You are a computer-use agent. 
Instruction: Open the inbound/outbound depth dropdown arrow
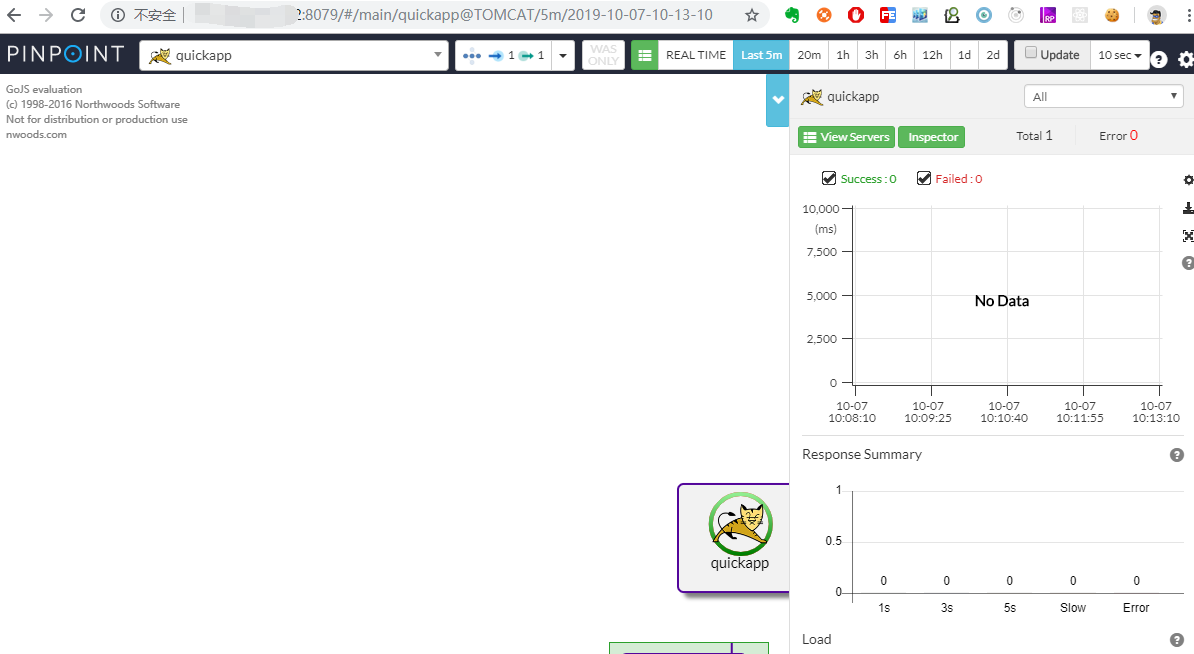563,55
